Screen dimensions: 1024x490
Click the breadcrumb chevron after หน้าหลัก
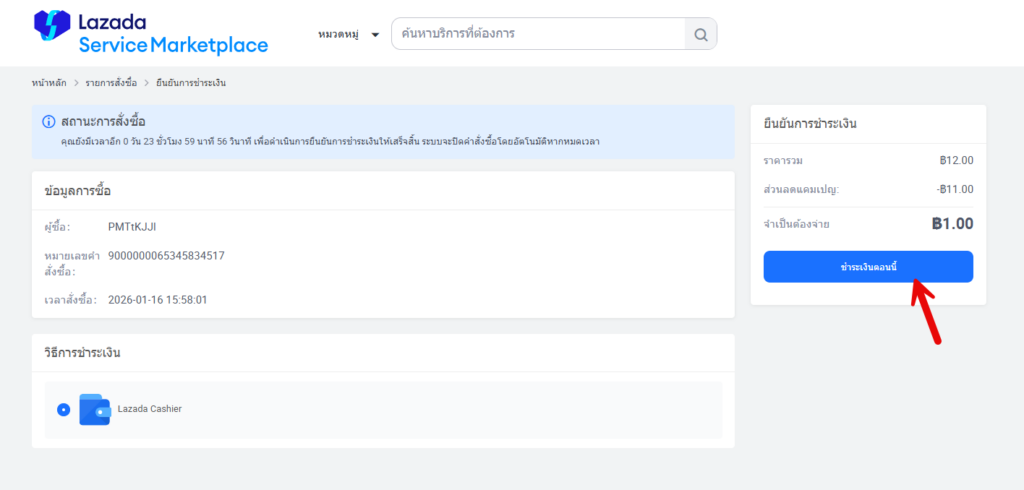coord(75,83)
